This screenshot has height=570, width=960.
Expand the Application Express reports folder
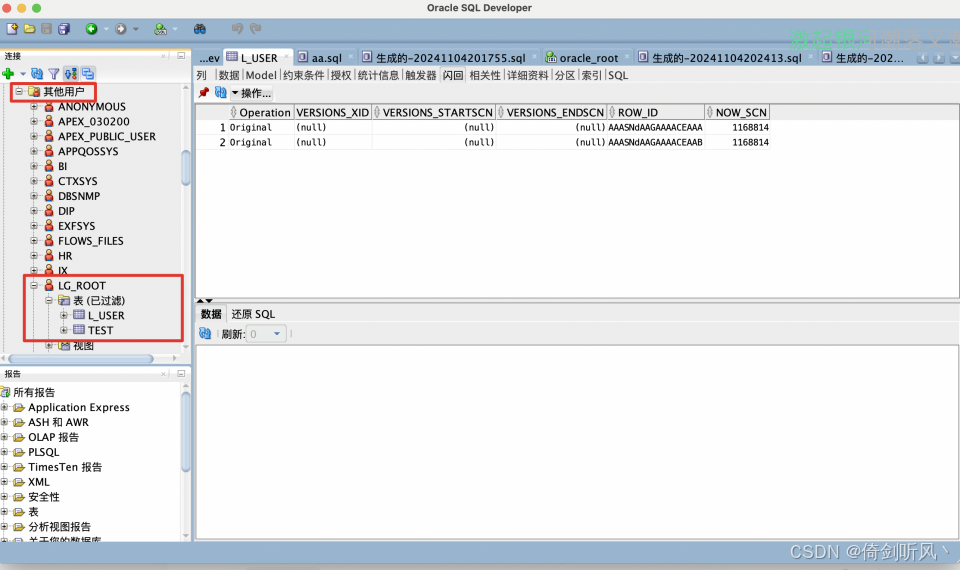(4, 407)
